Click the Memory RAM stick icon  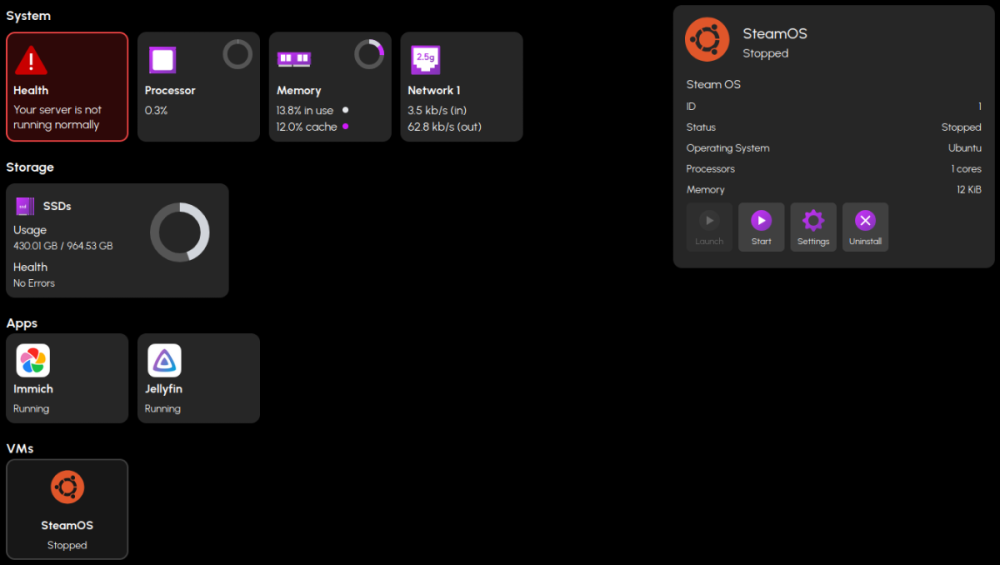tap(294, 60)
